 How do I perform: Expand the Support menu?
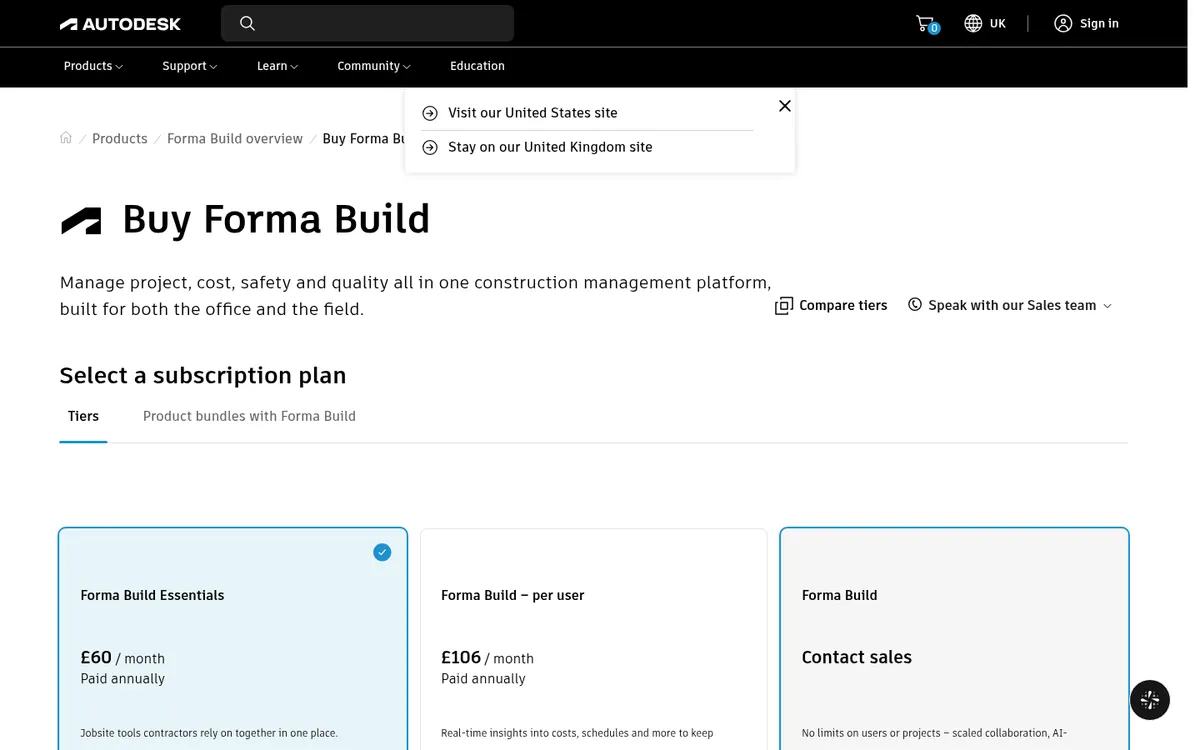(190, 66)
